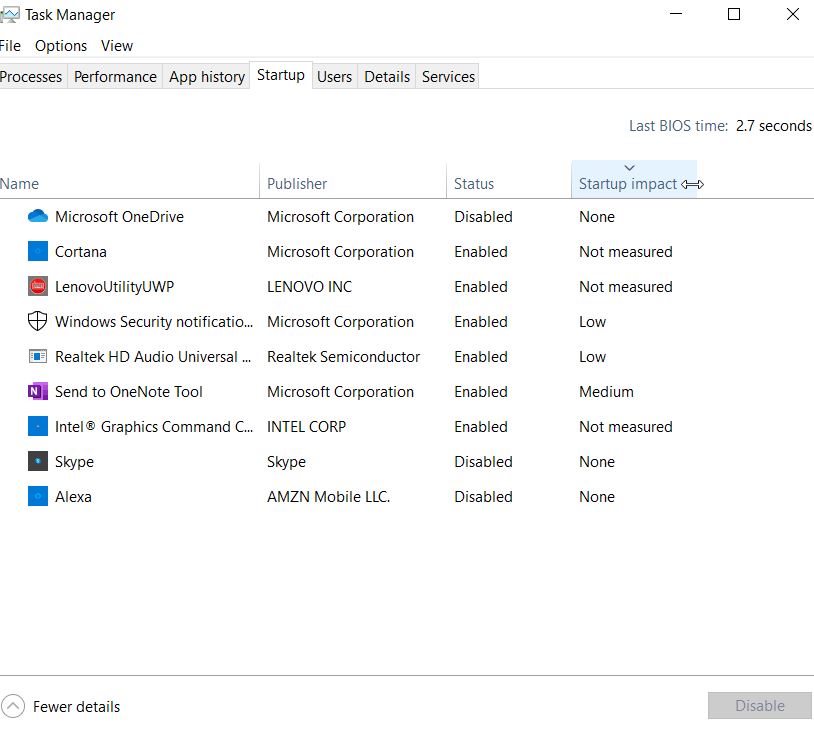Image resolution: width=814 pixels, height=730 pixels.
Task: Click the Skype publisher cell
Action: [x=286, y=462]
